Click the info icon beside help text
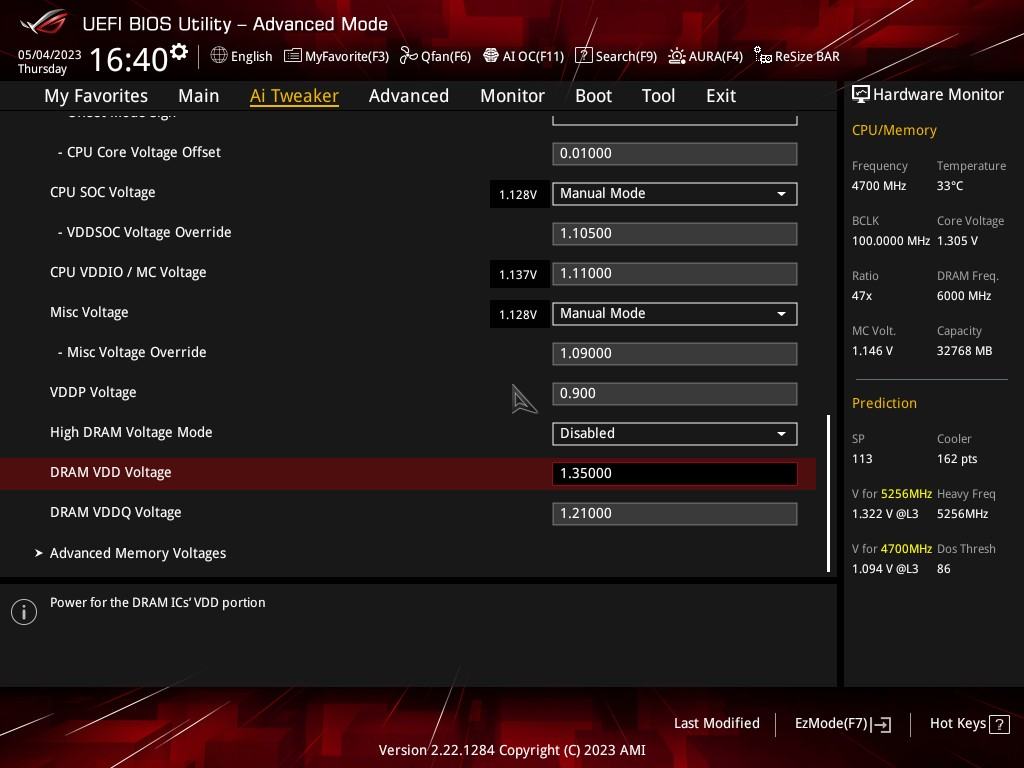This screenshot has width=1024, height=768. pos(24,612)
